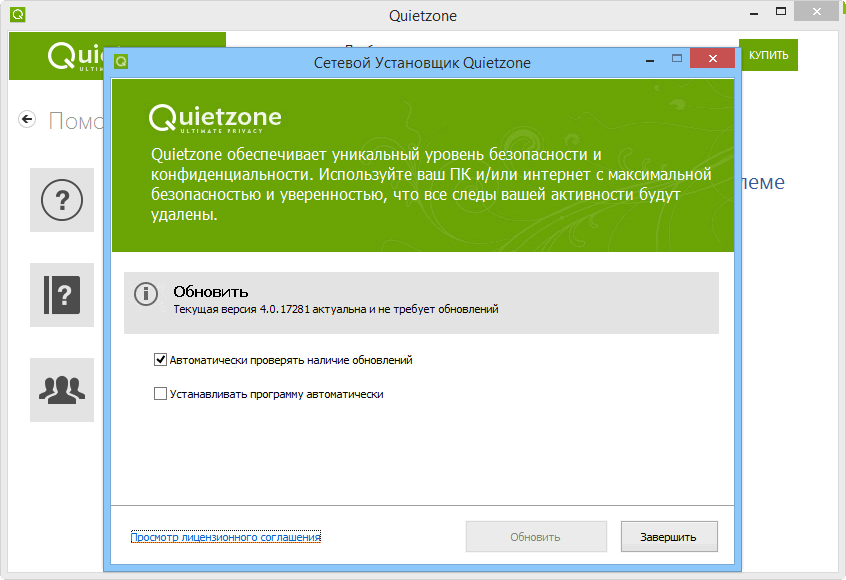Minimize the main Quietzone window

tap(754, 13)
